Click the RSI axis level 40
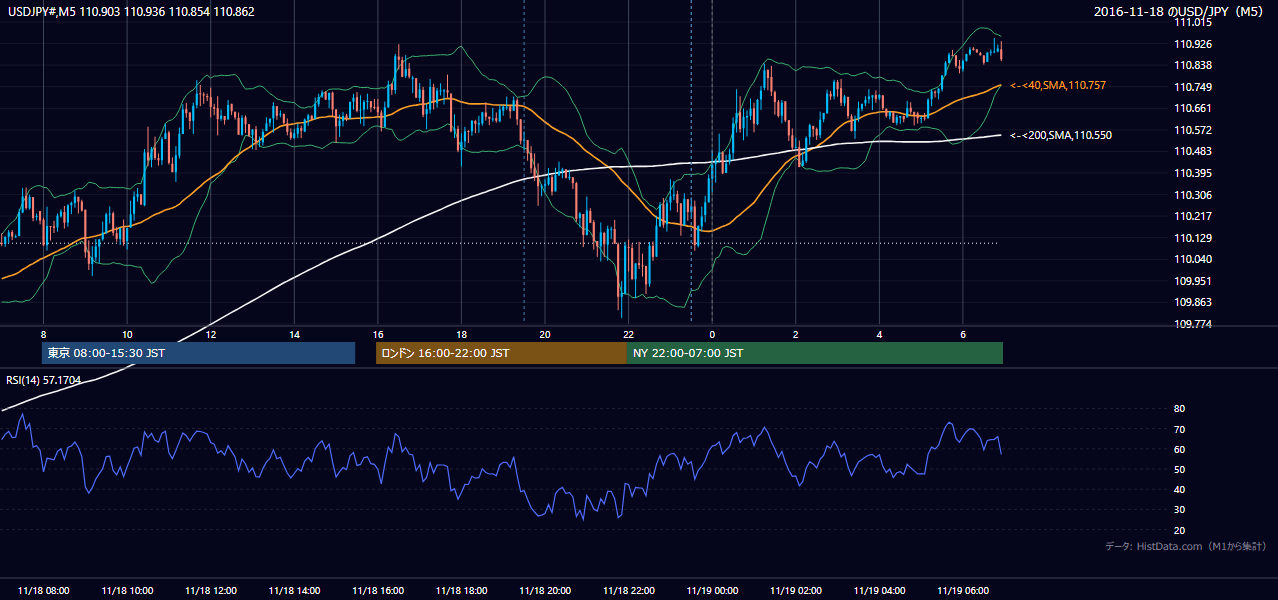 click(1179, 489)
